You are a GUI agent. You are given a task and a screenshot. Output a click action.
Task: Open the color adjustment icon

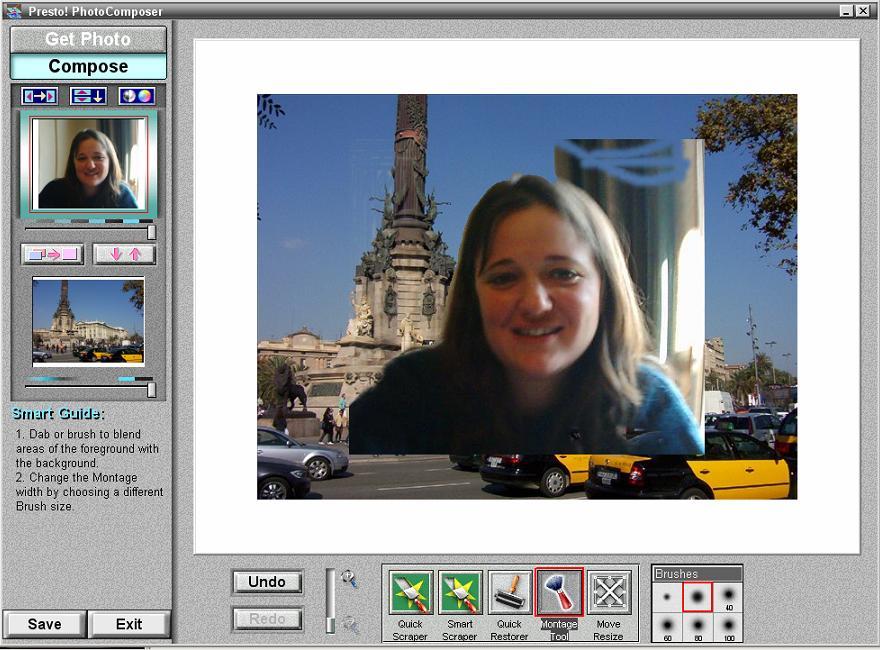pyautogui.click(x=137, y=96)
